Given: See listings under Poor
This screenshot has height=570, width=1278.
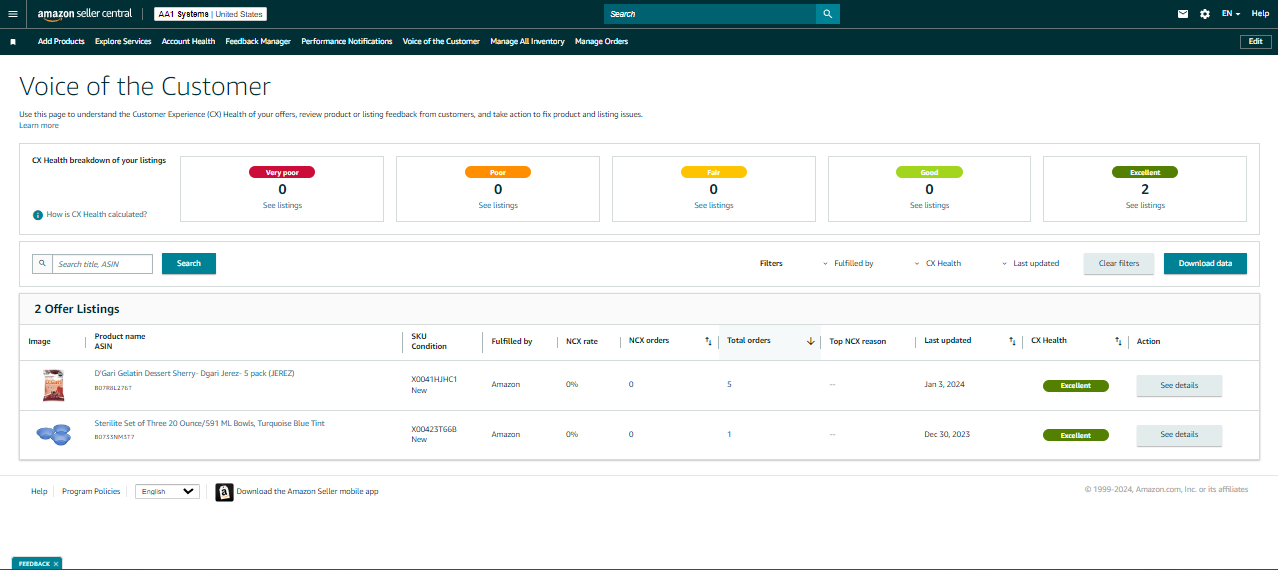Looking at the screenshot, I should [498, 205].
